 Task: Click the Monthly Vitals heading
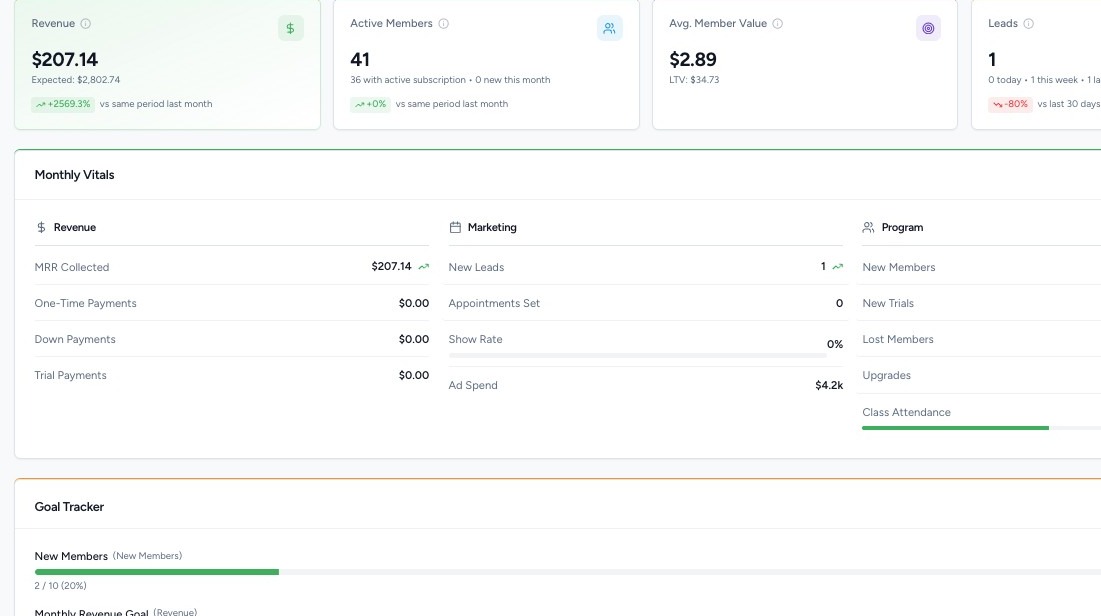pyautogui.click(x=74, y=175)
